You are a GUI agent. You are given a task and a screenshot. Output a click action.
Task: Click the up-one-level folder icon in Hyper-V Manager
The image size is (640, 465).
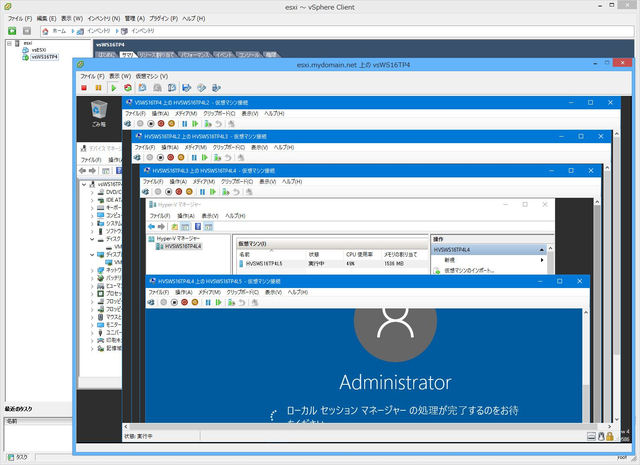[x=175, y=227]
